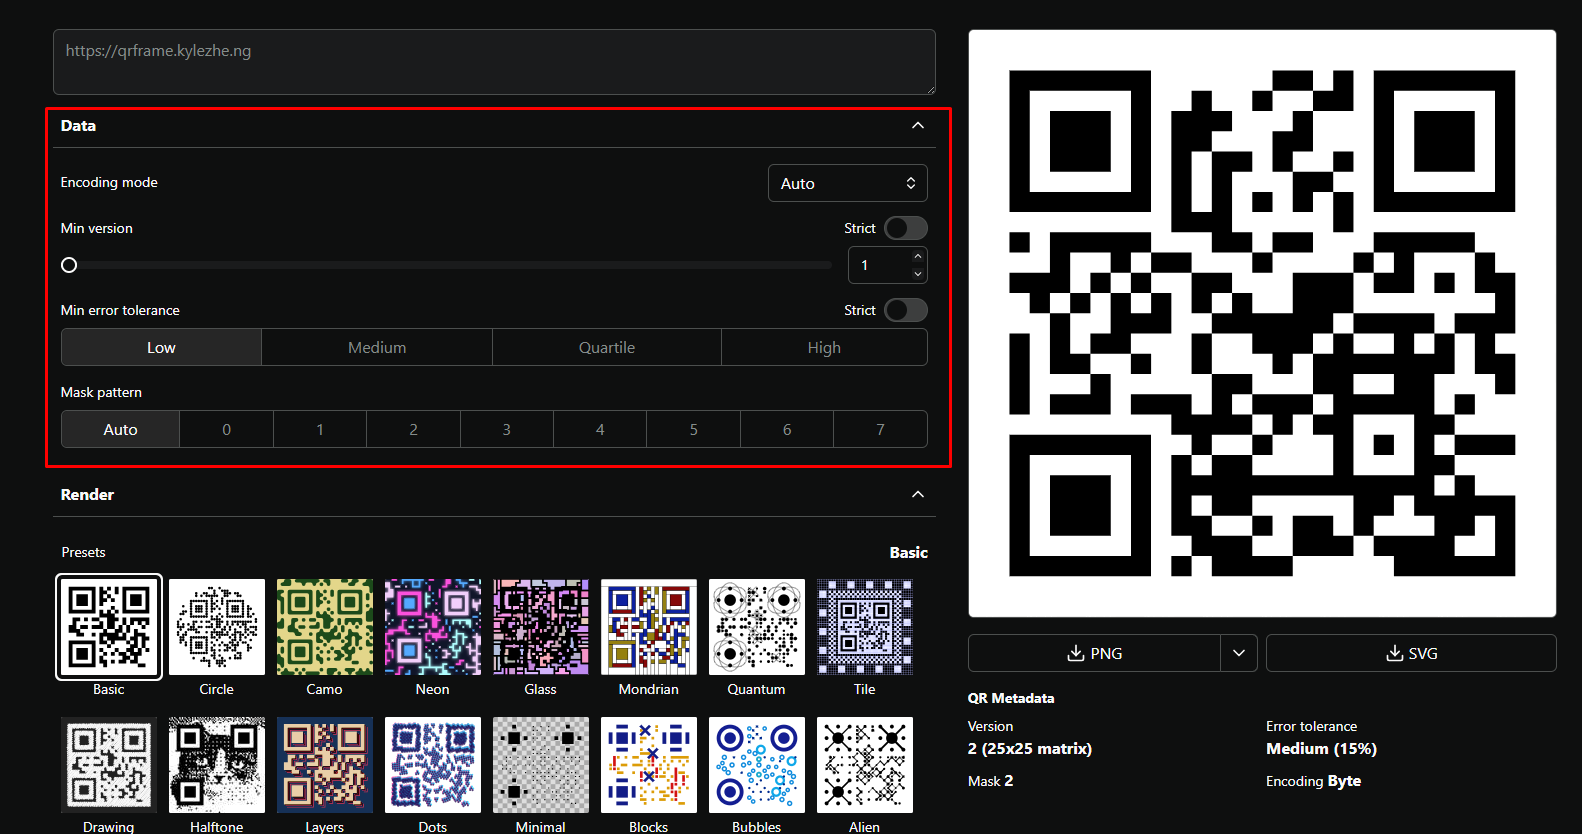Select the Glass preset
Image resolution: width=1582 pixels, height=834 pixels.
pos(541,627)
